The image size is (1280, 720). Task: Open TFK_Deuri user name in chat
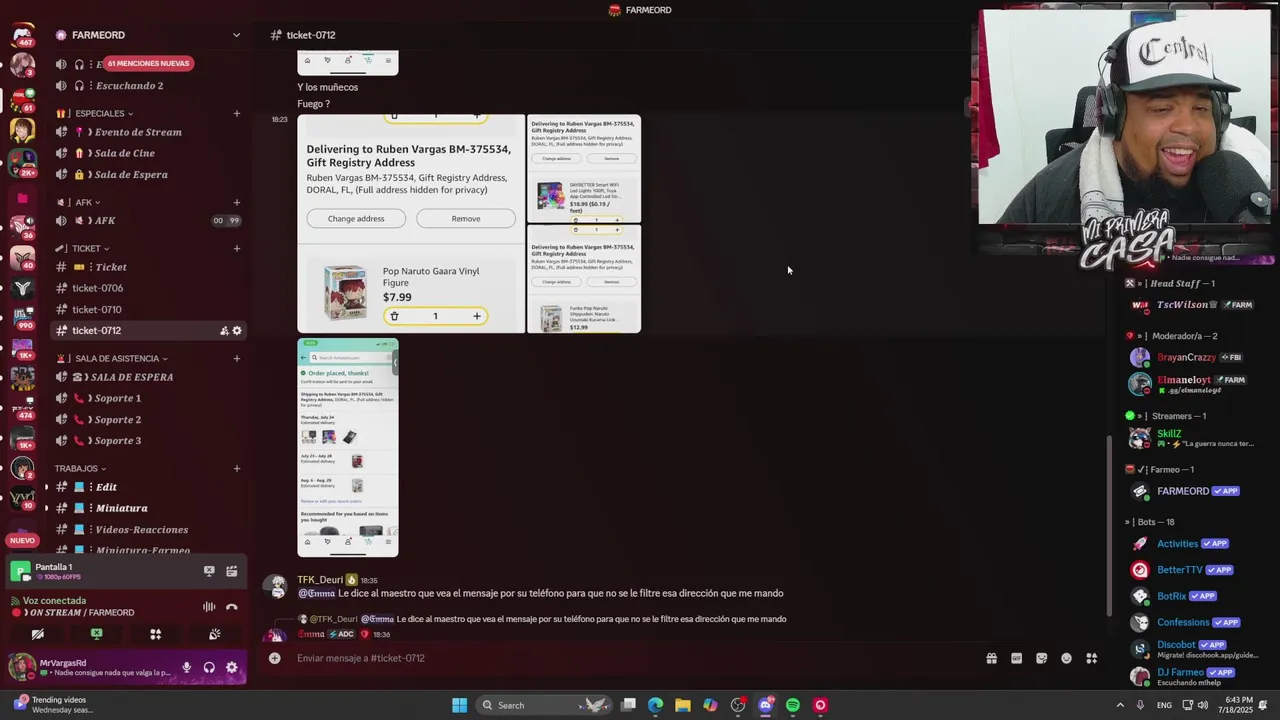pos(320,580)
